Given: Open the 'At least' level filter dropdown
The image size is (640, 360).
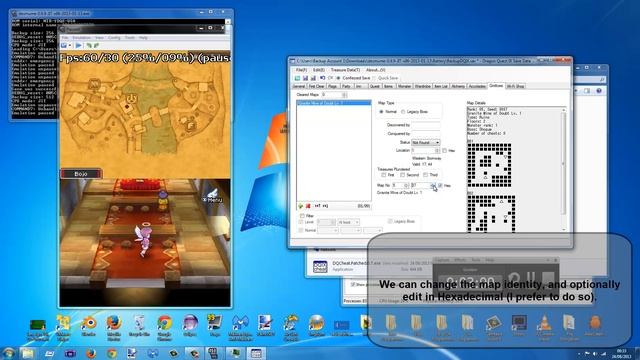Looking at the screenshot, I should pyautogui.click(x=348, y=222).
